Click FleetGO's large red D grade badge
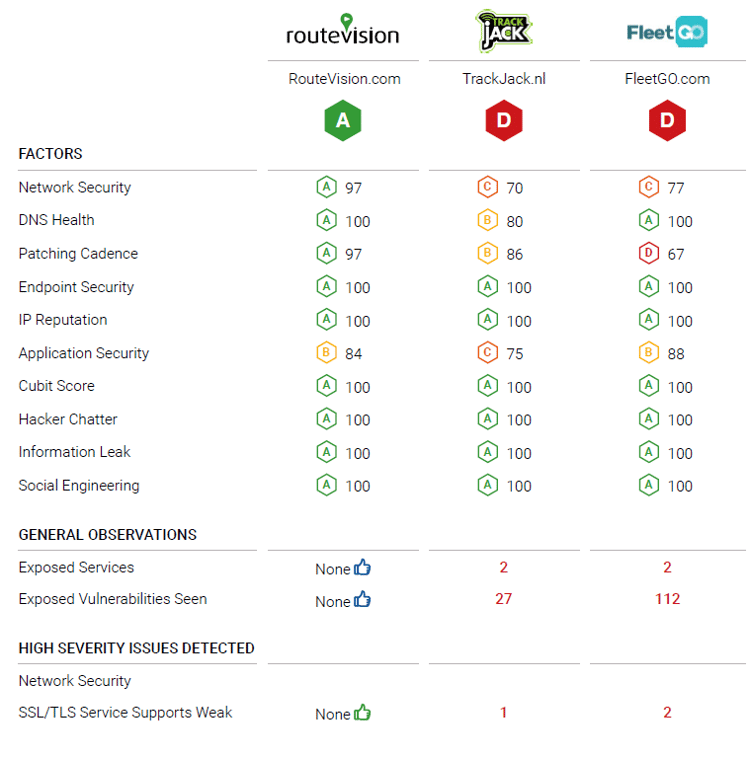This screenshot has width=750, height=758. click(667, 121)
